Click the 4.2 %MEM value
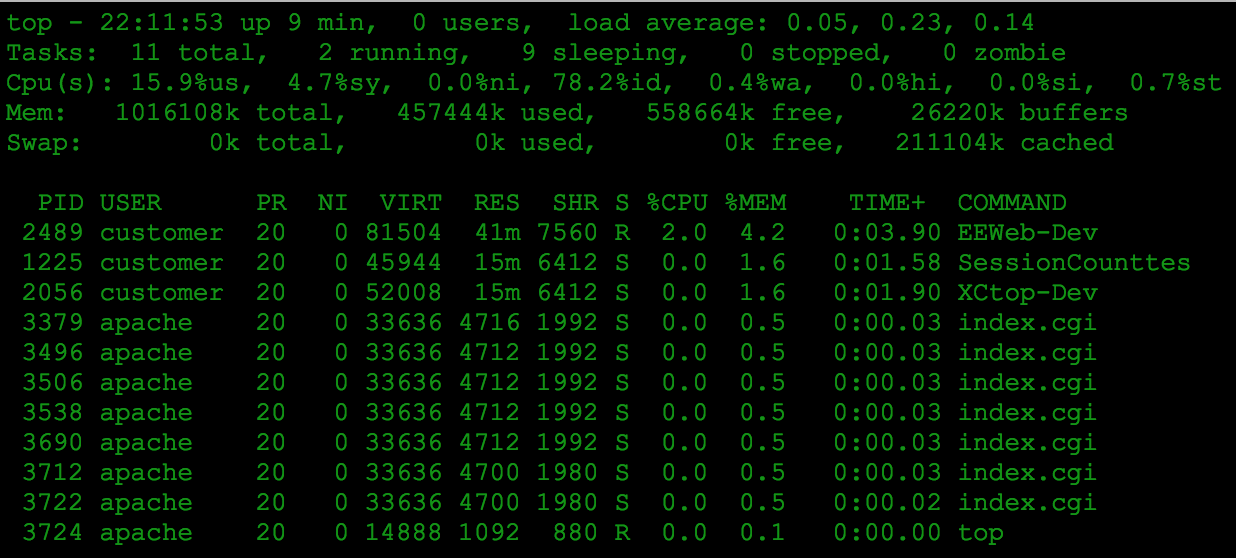 (762, 232)
